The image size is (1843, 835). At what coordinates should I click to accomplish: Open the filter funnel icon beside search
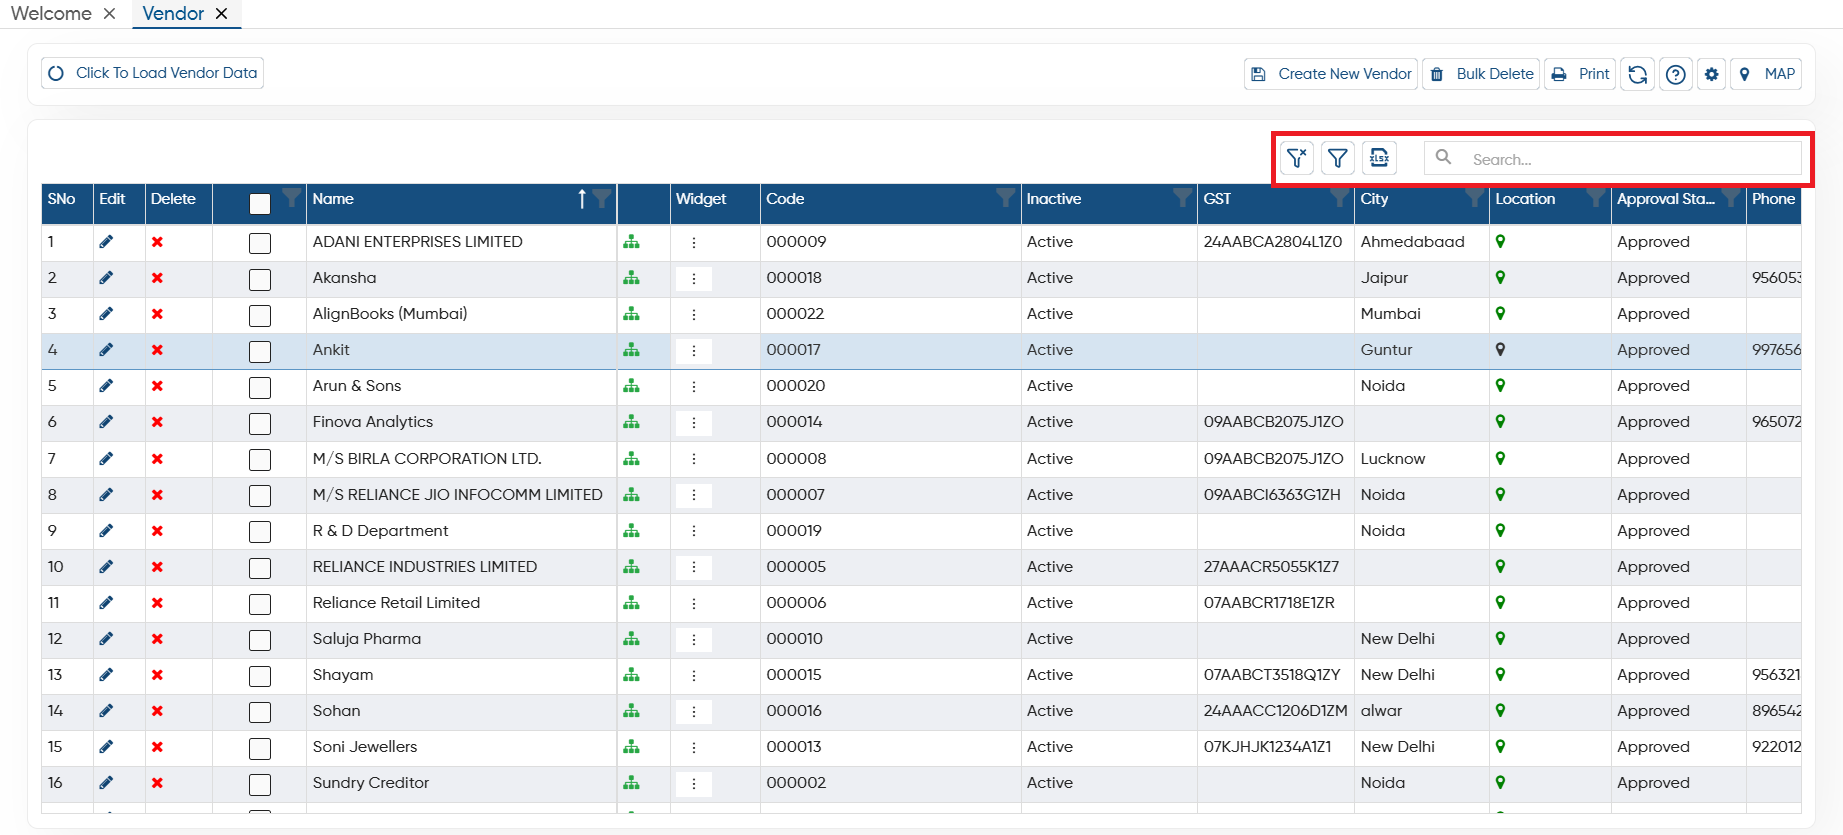pos(1337,158)
